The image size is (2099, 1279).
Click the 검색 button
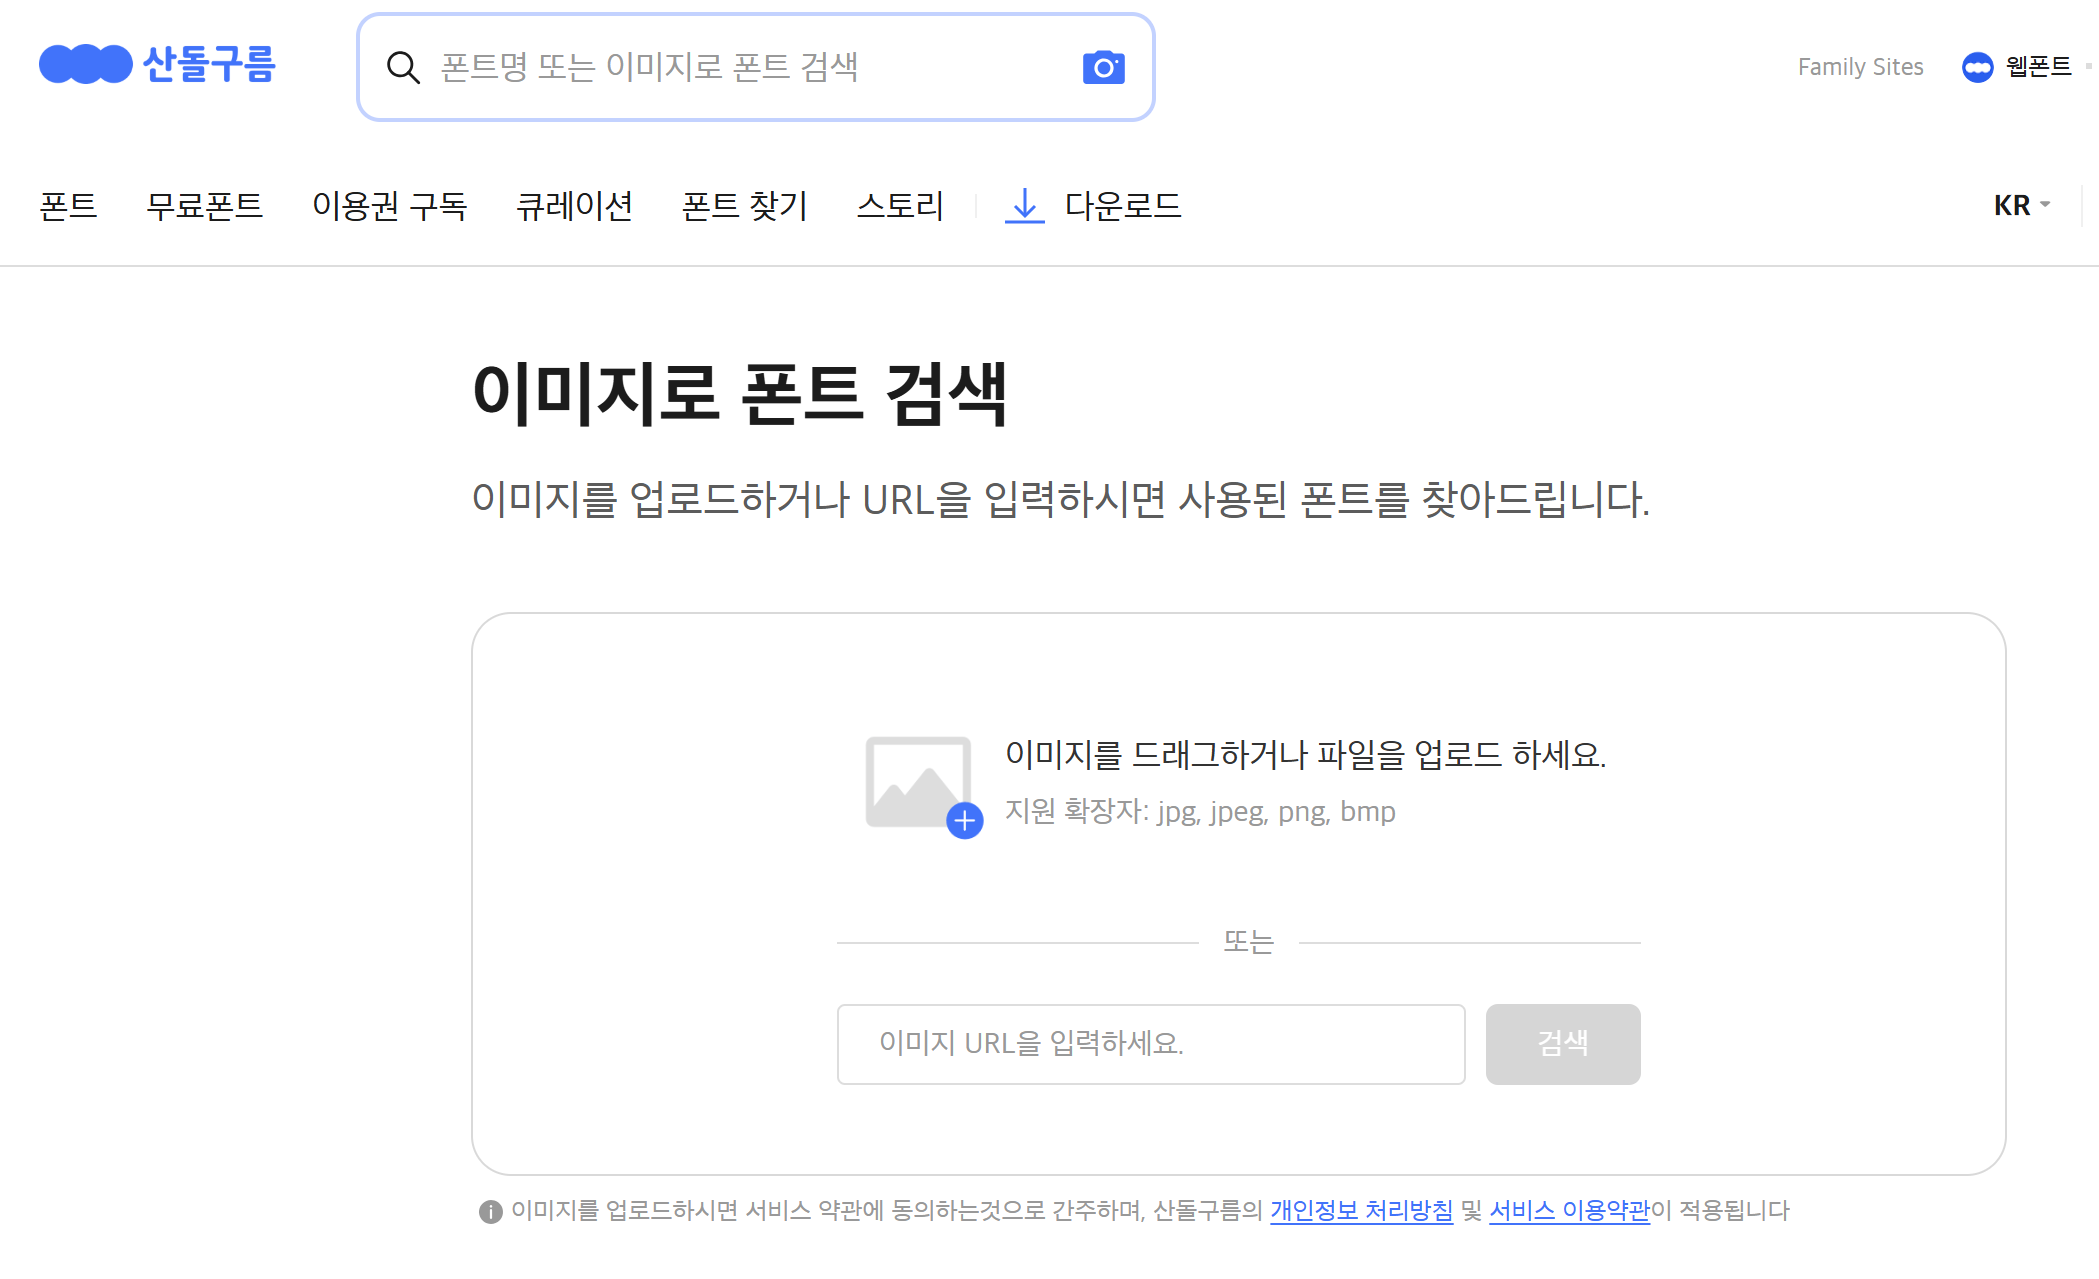(1563, 1044)
